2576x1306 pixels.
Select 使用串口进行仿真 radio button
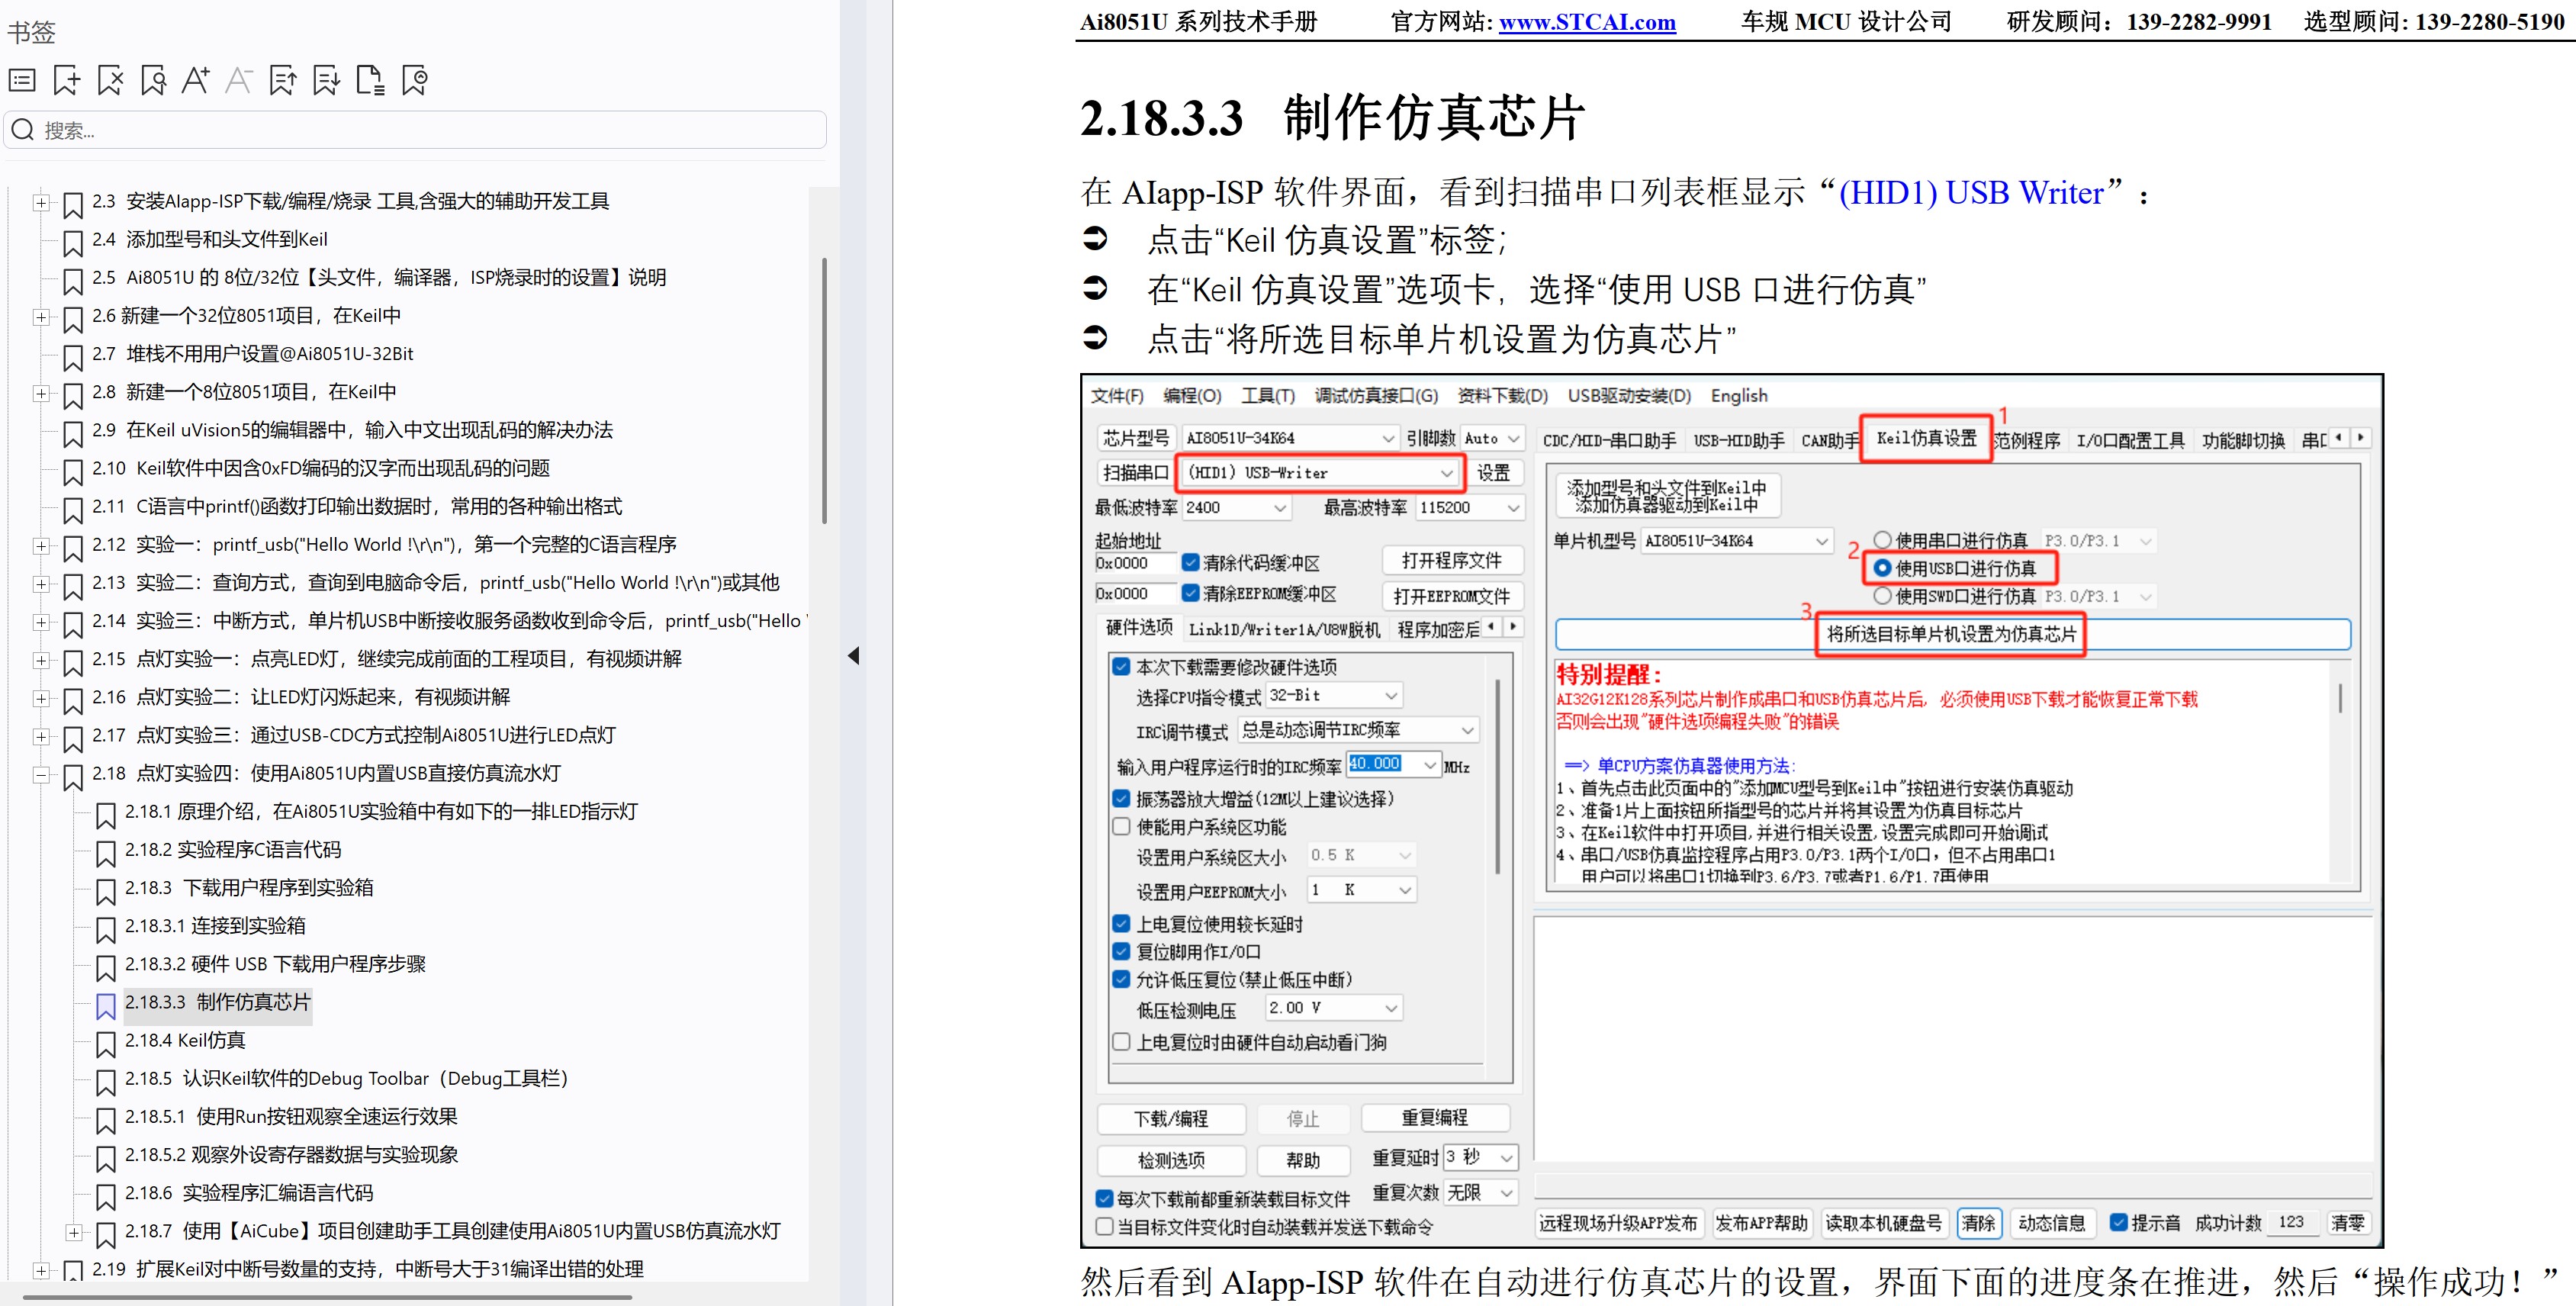point(1882,540)
